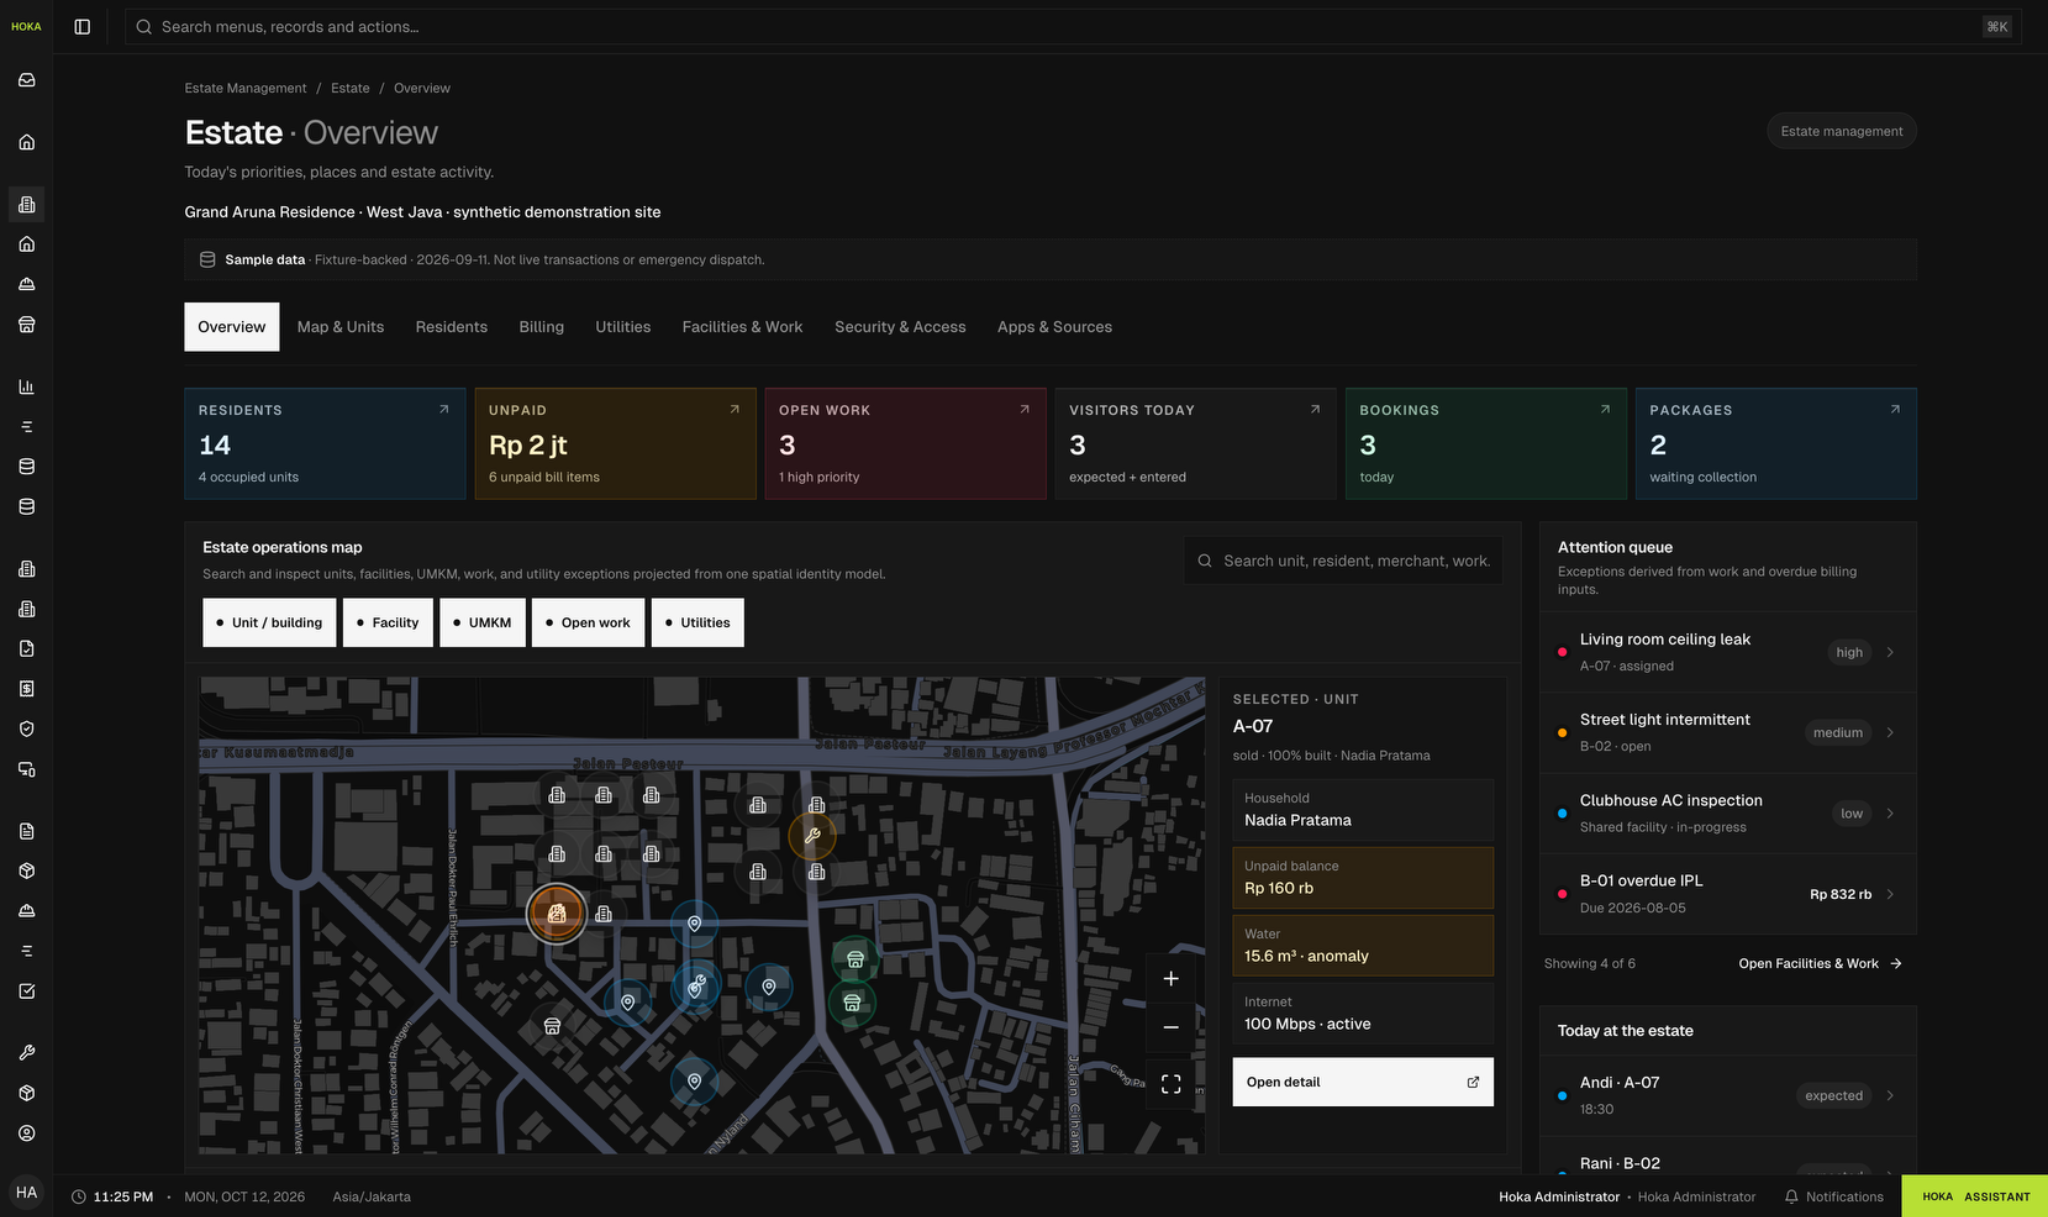Open the Hoka Assistant button
The height and width of the screenshot is (1217, 2048).
(x=1975, y=1196)
